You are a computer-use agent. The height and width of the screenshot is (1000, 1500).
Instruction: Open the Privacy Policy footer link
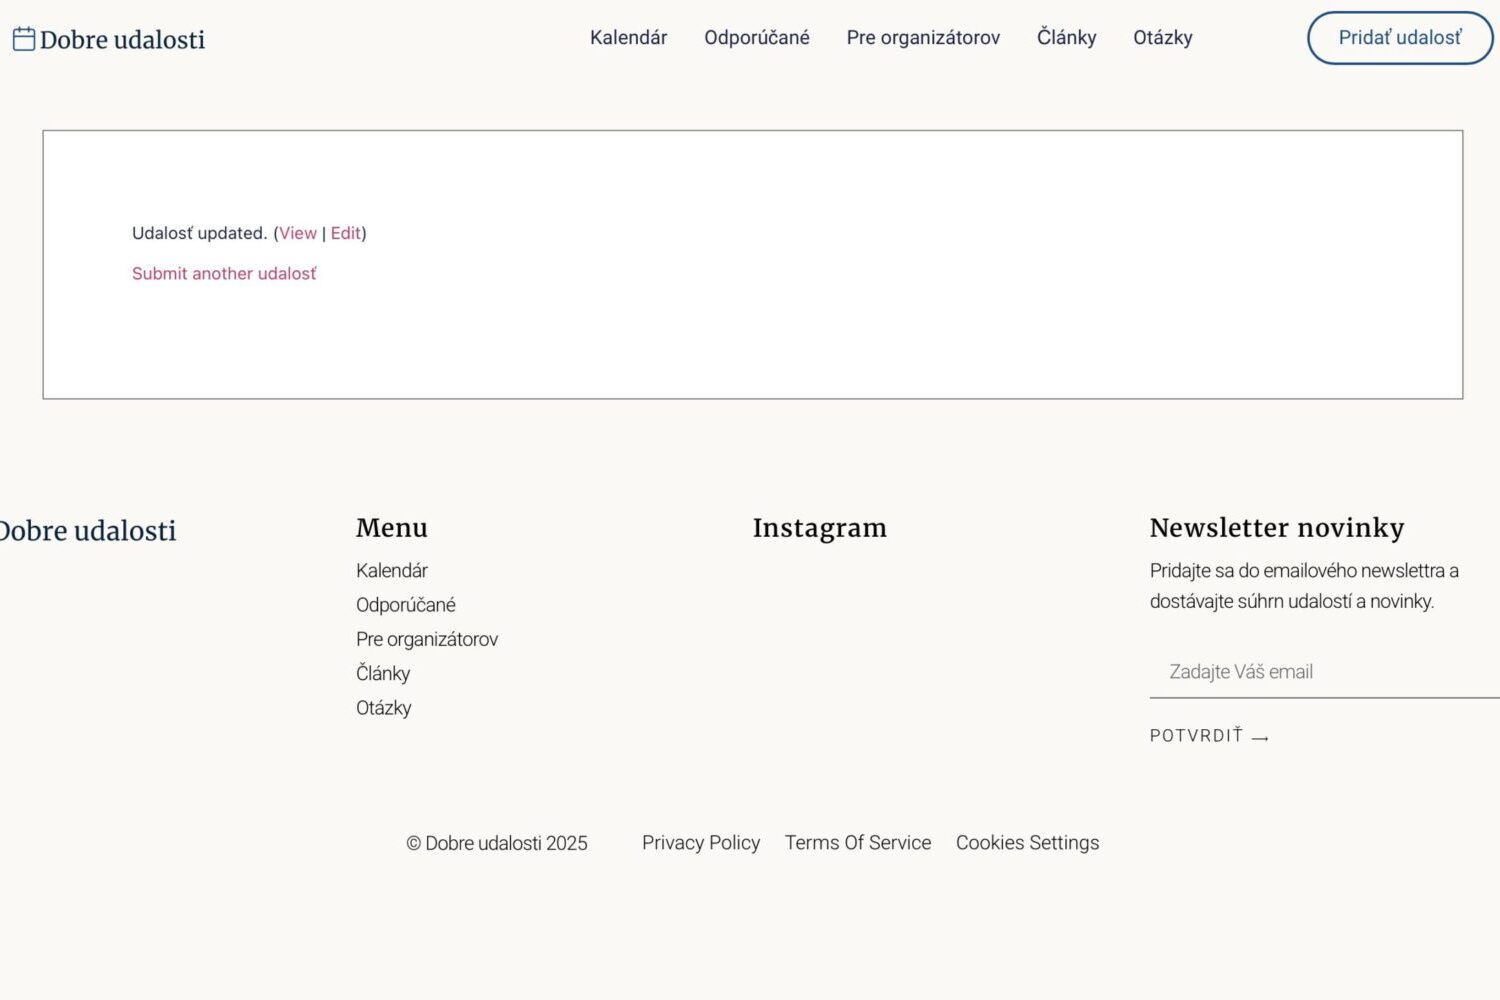(701, 843)
